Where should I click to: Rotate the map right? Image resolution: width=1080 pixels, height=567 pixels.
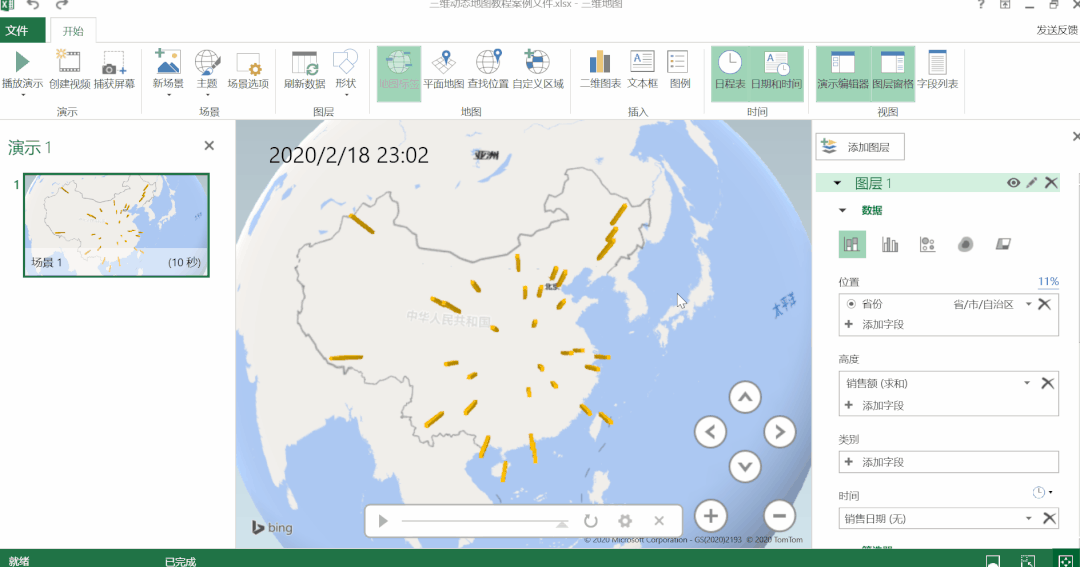tap(779, 432)
